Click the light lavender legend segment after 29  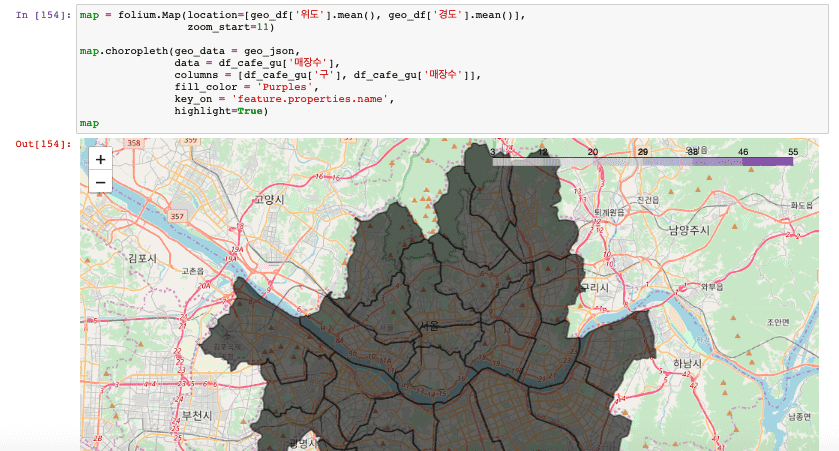[x=667, y=162]
